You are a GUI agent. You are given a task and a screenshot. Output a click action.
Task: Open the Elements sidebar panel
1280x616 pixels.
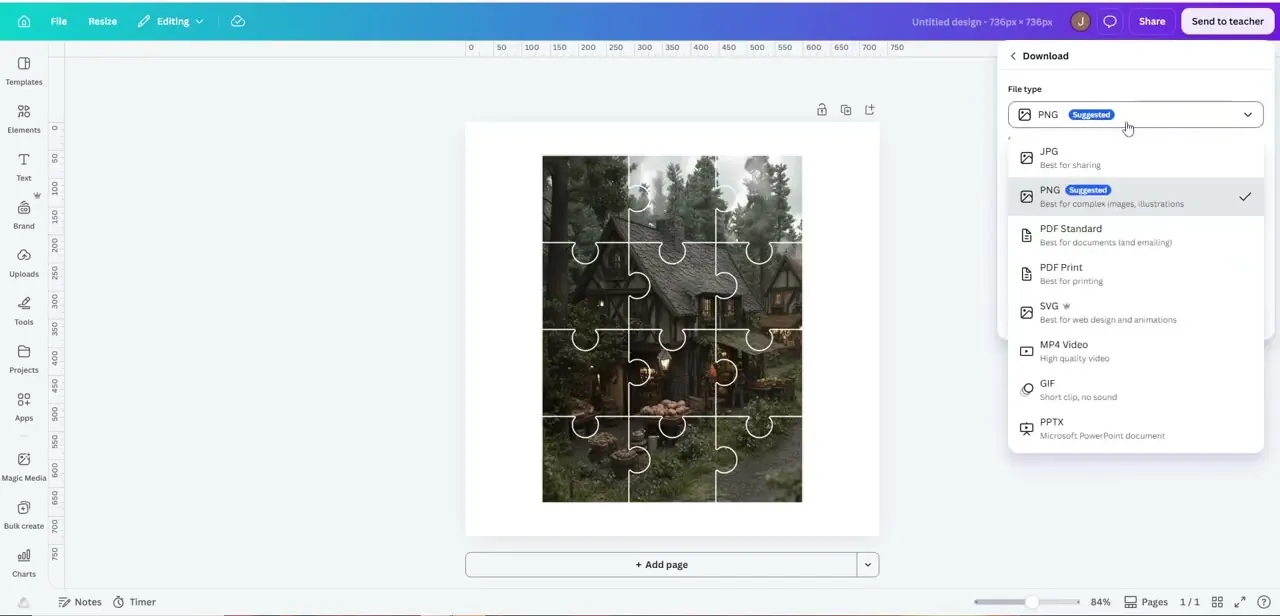coord(24,119)
